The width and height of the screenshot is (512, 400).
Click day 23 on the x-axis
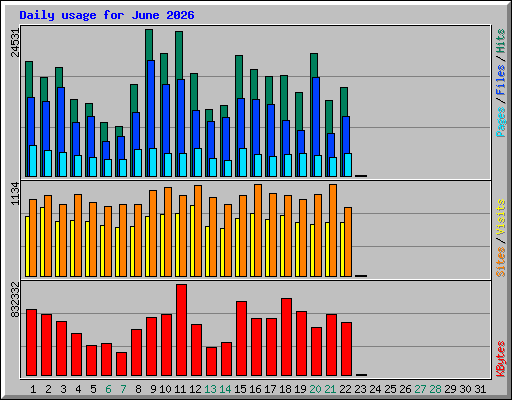pyautogui.click(x=360, y=389)
